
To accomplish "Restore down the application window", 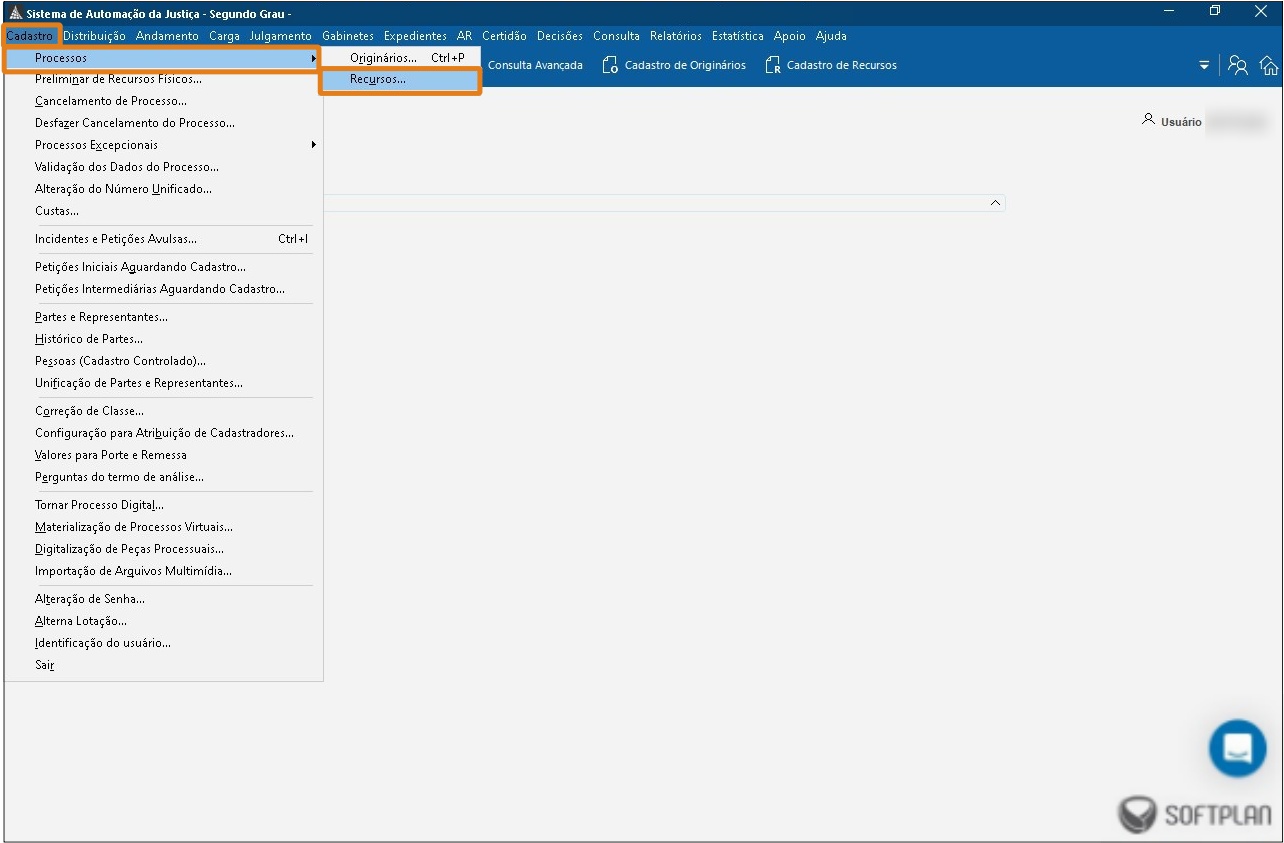I will (1214, 12).
